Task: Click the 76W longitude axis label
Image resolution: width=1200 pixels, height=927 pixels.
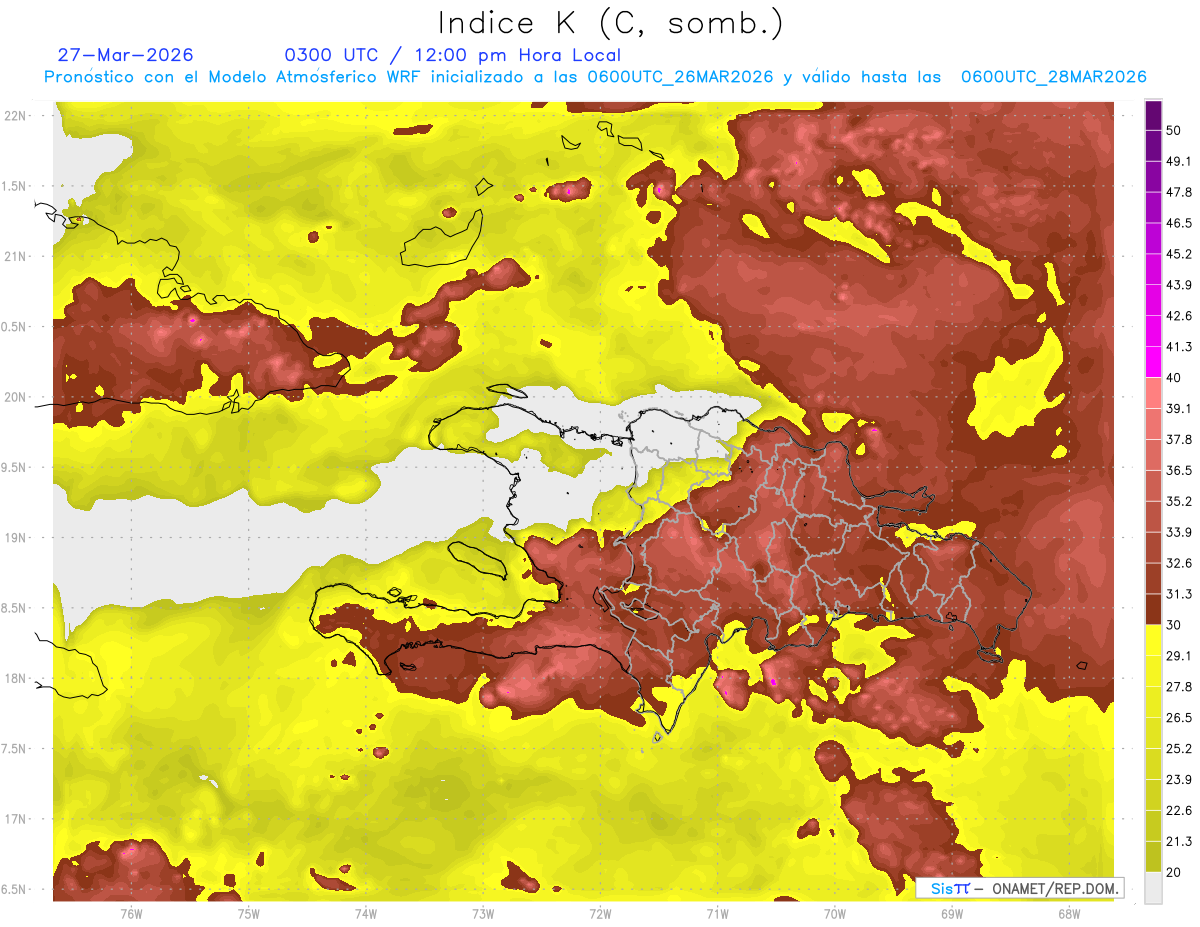Action: (131, 913)
